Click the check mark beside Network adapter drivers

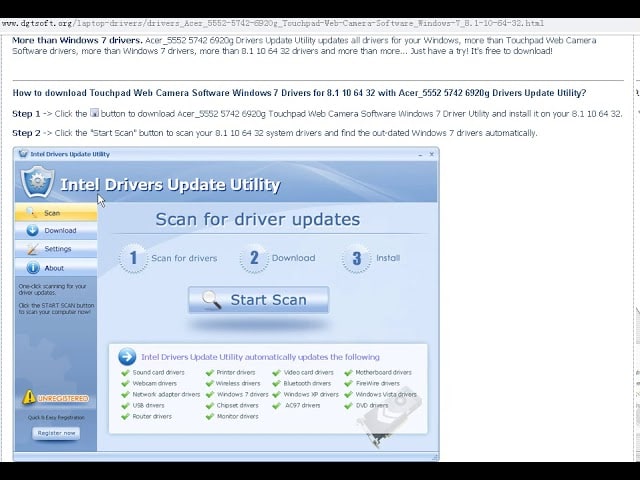click(125, 394)
